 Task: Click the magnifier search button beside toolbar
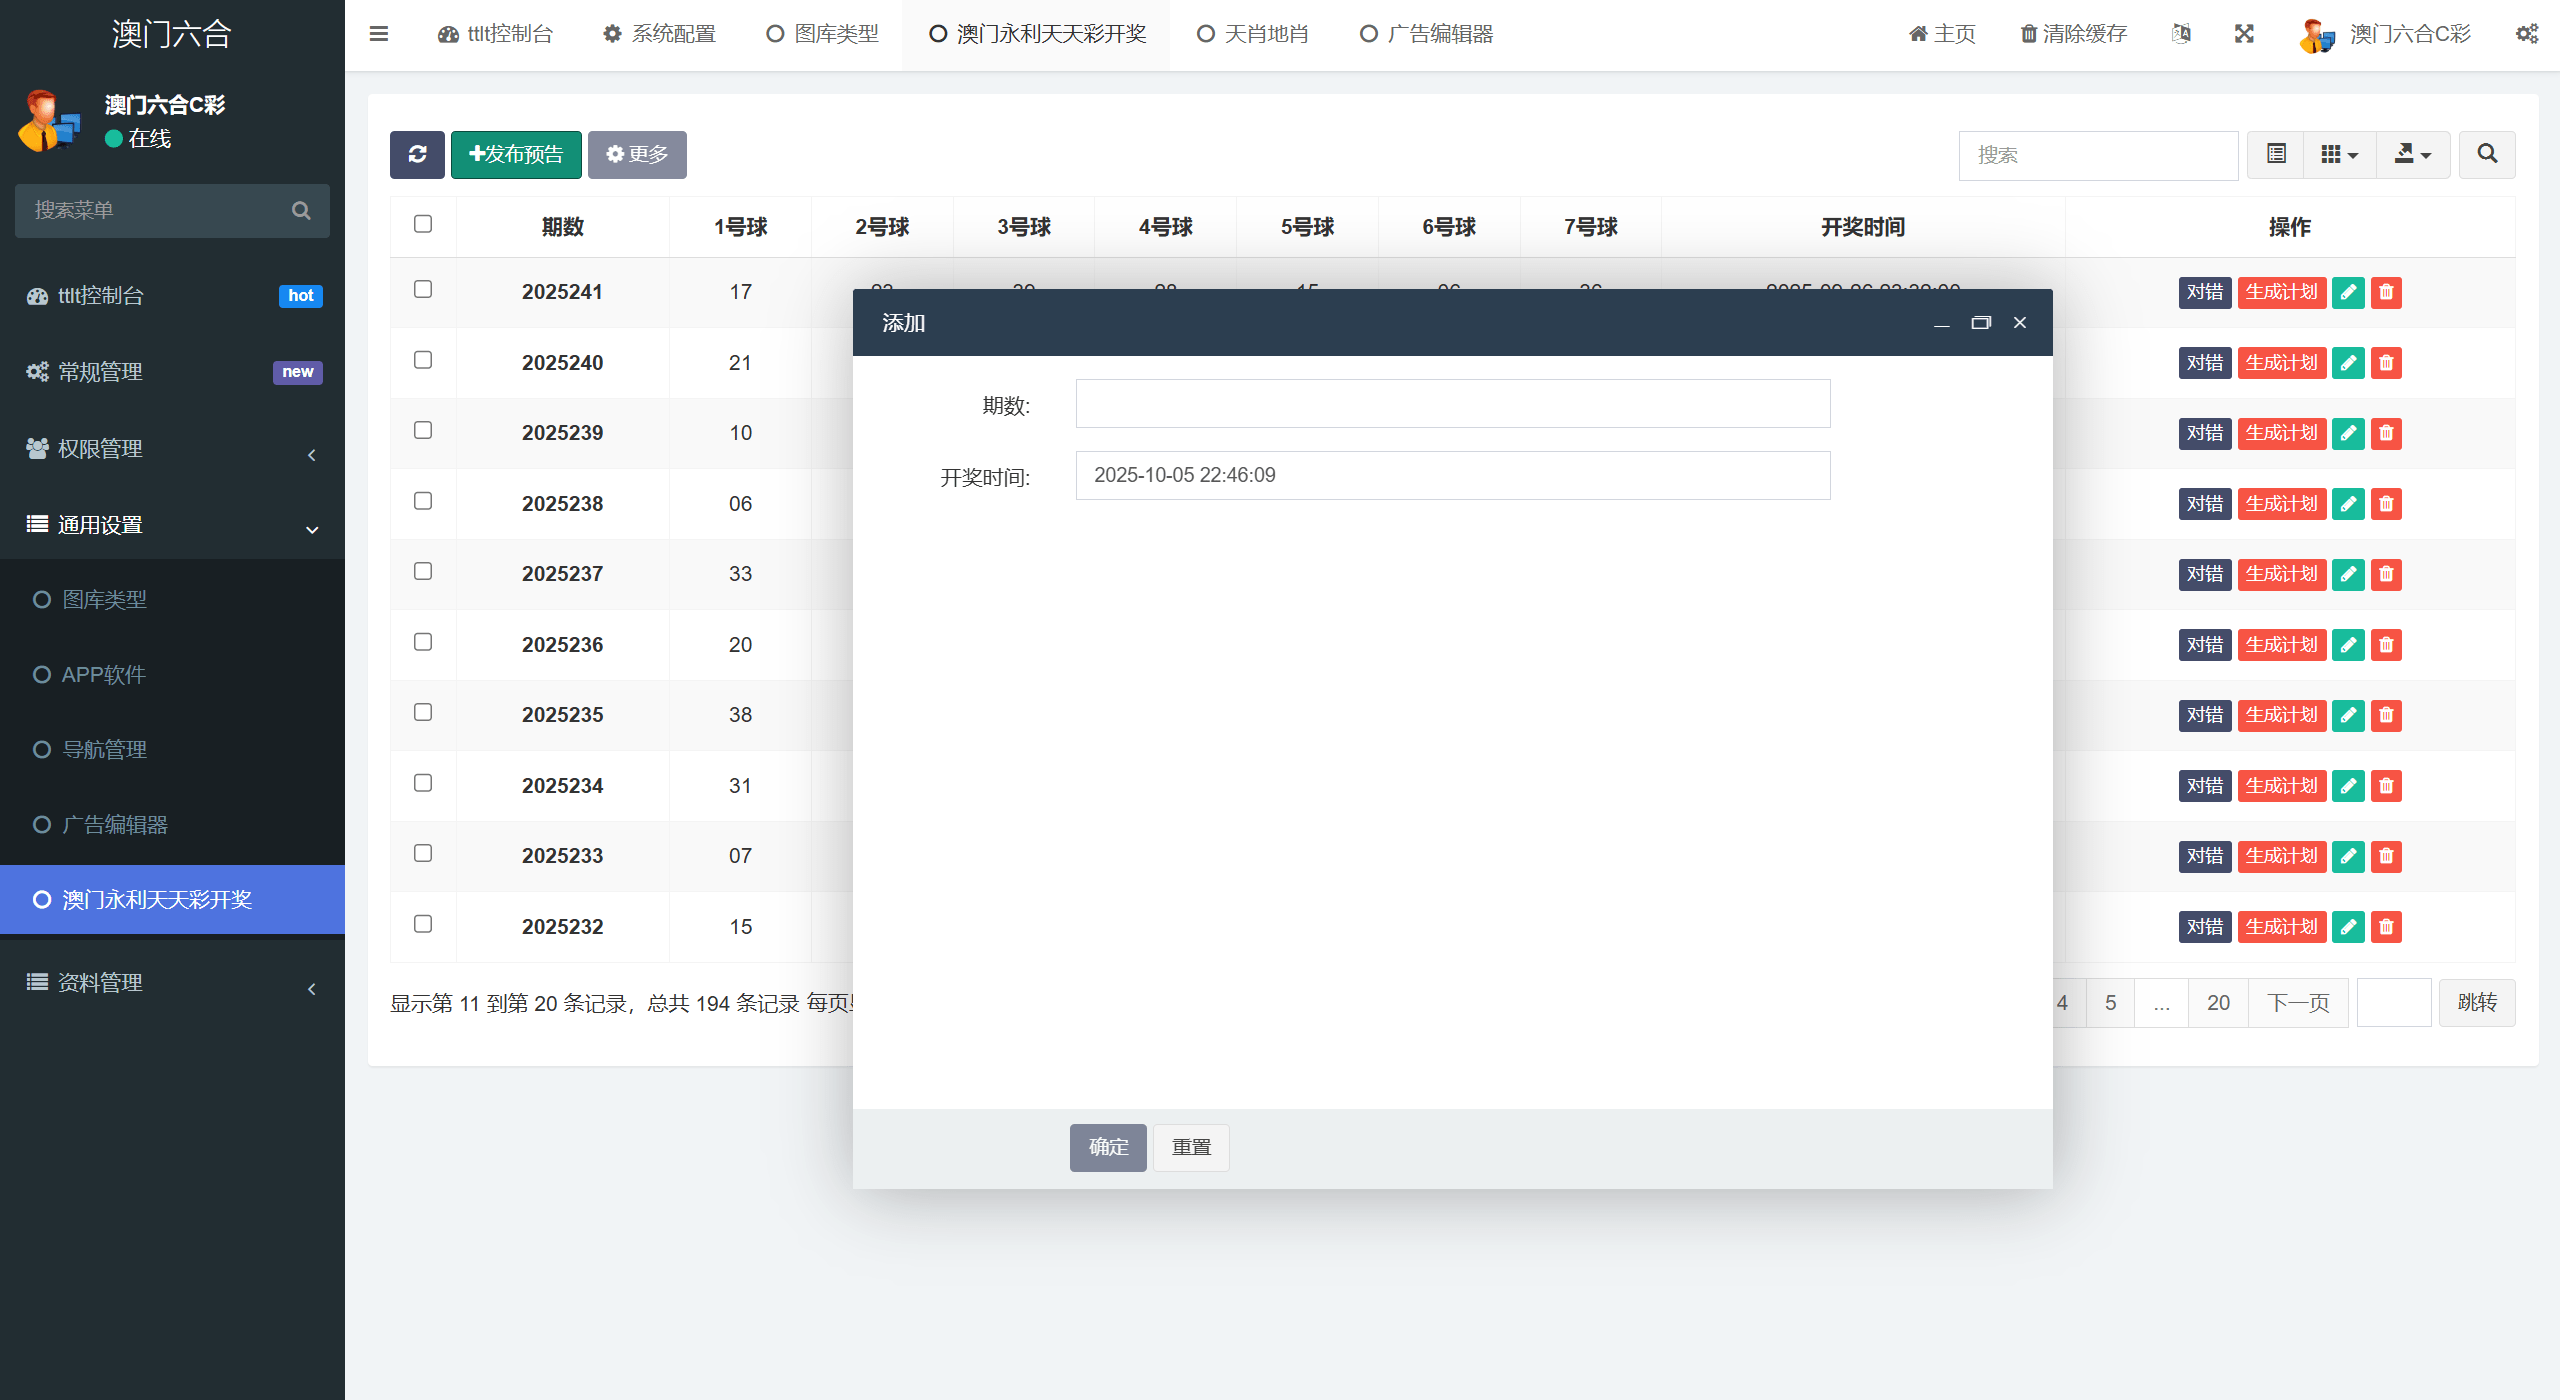click(2487, 154)
